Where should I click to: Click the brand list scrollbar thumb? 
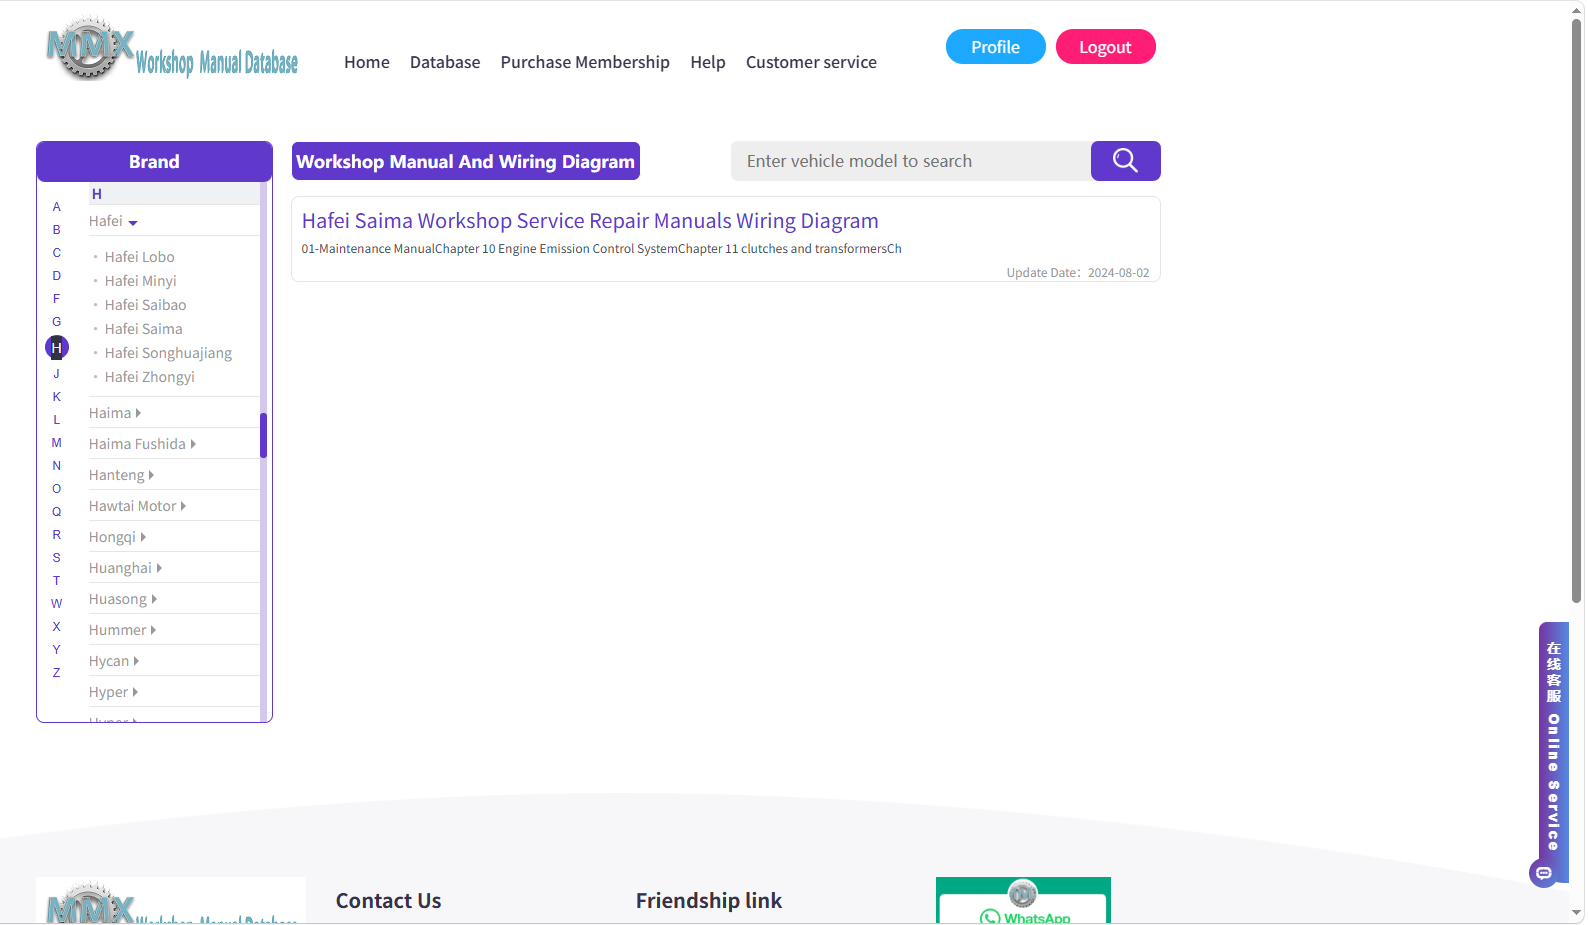coord(263,435)
